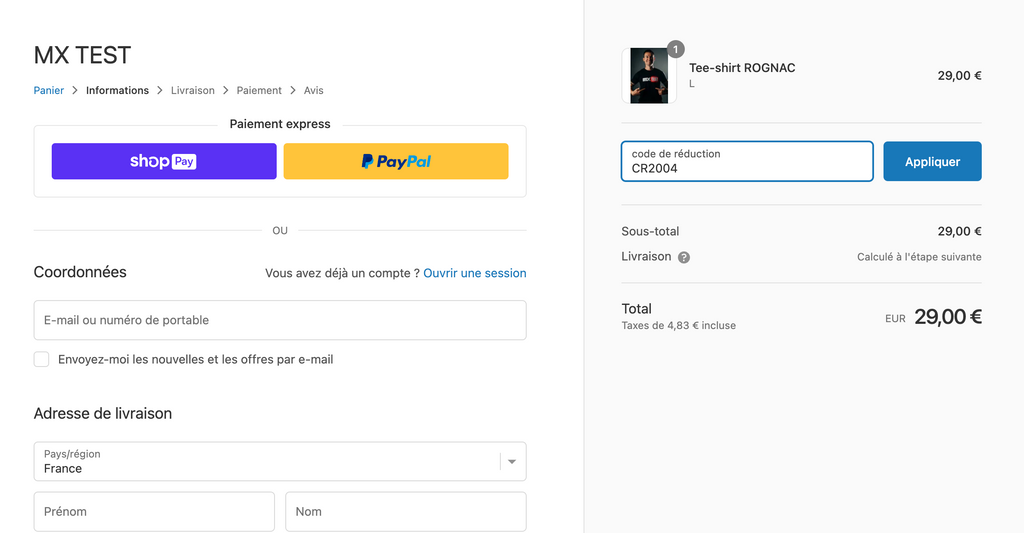Click the chevron after Panier breadcrumb
This screenshot has height=533, width=1024.
tap(75, 90)
